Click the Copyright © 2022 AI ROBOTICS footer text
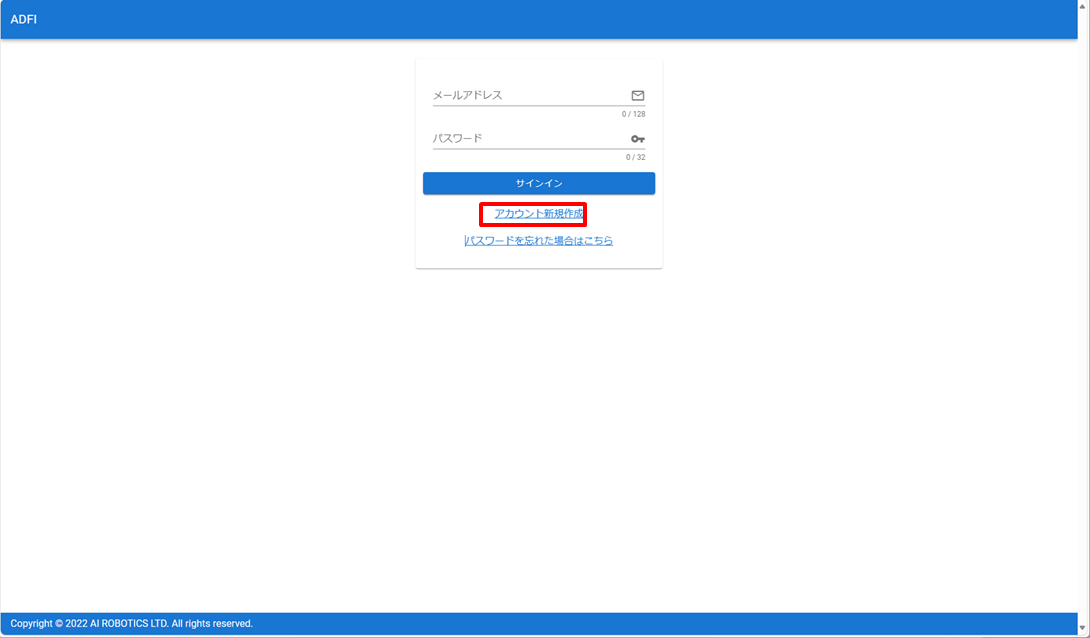Viewport: 1090px width, 638px height. (131, 623)
